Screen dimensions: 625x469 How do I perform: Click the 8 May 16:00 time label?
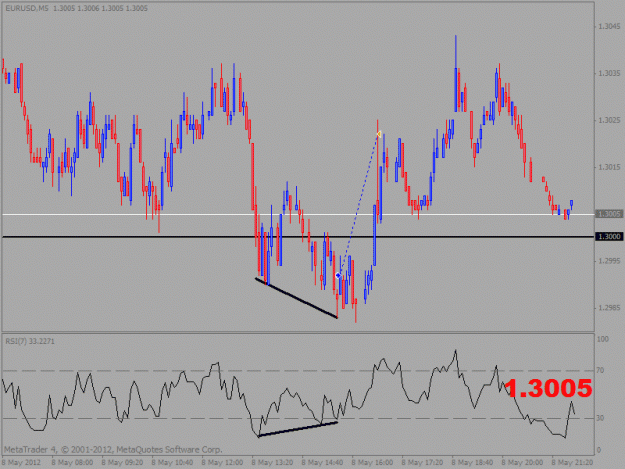[372, 463]
